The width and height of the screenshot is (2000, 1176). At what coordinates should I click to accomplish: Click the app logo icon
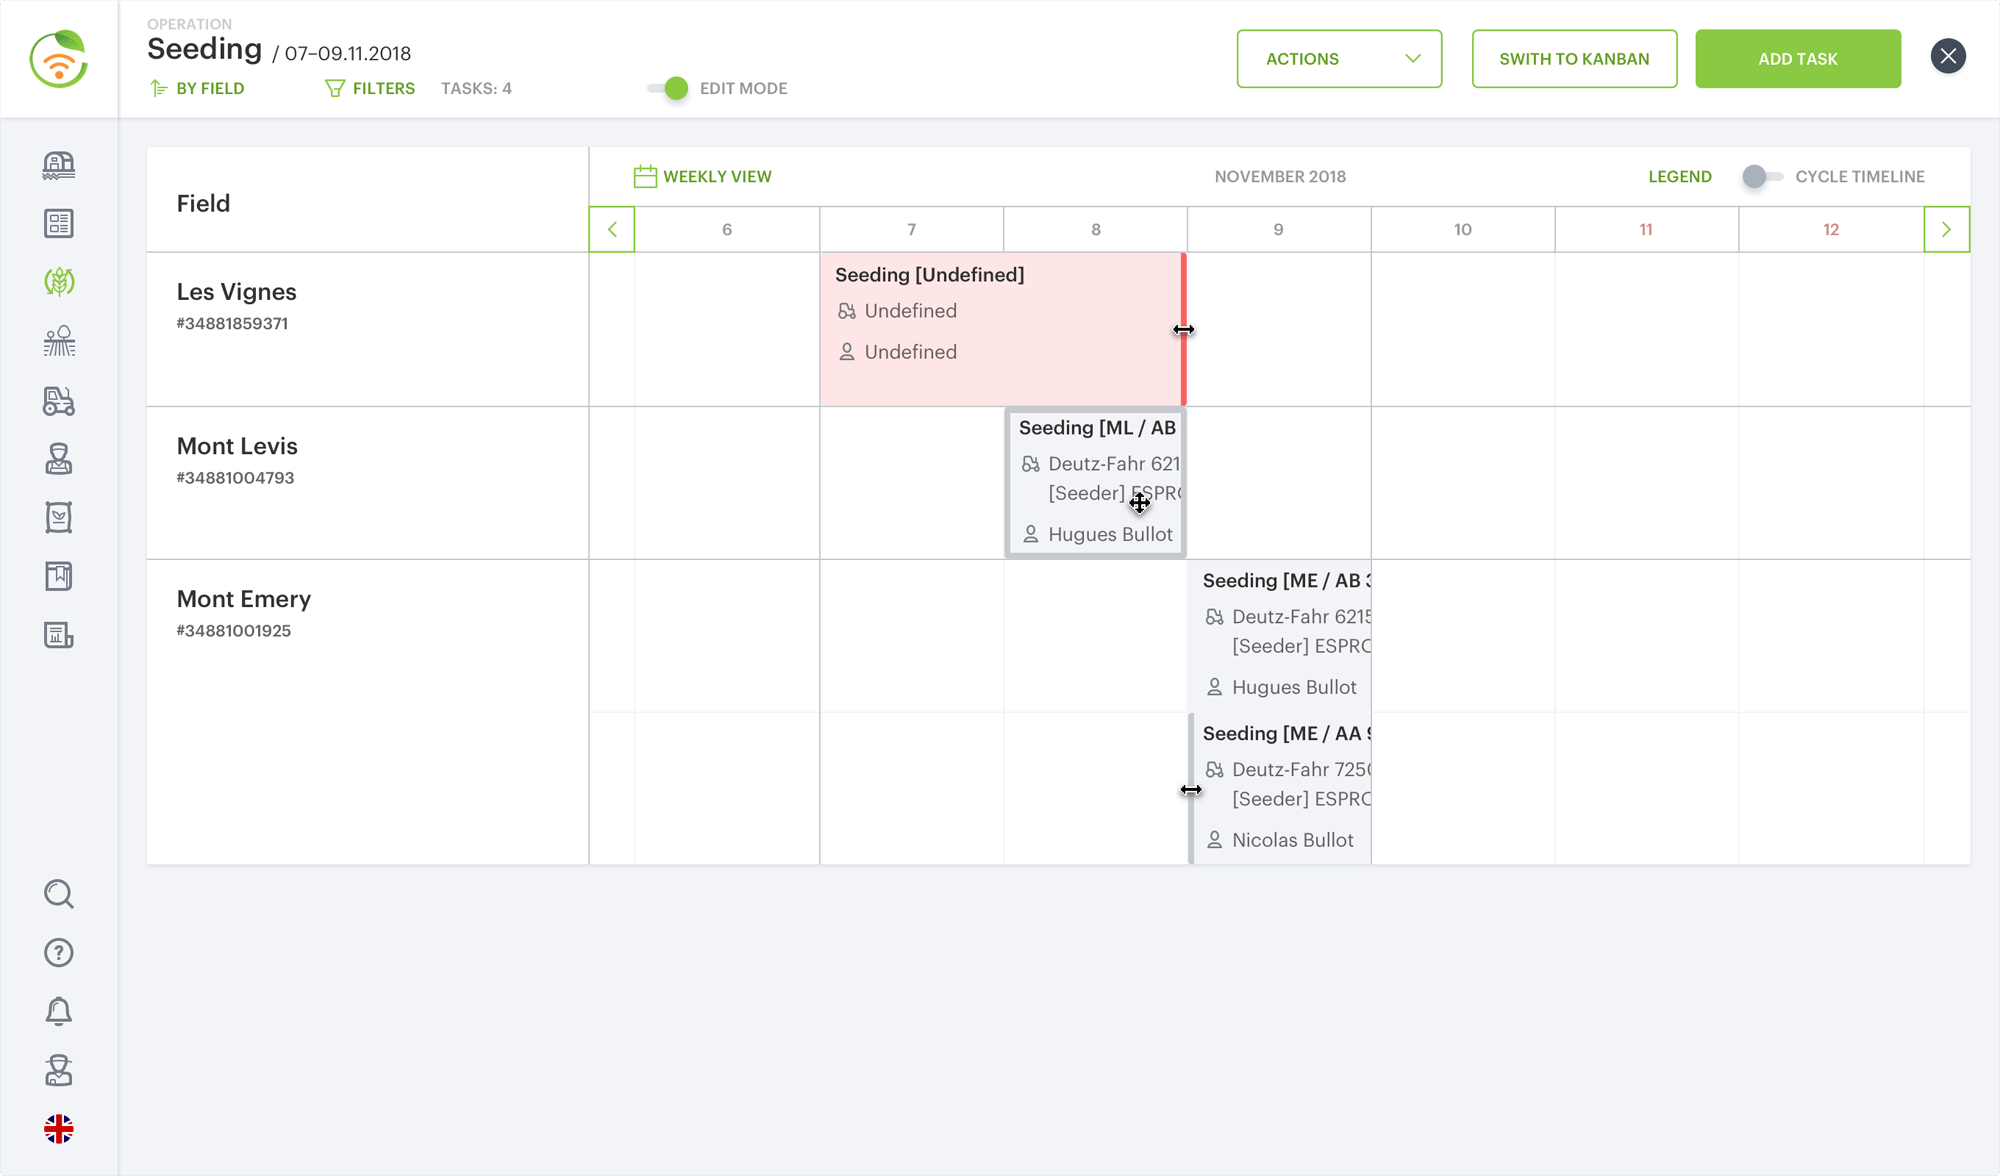[59, 59]
